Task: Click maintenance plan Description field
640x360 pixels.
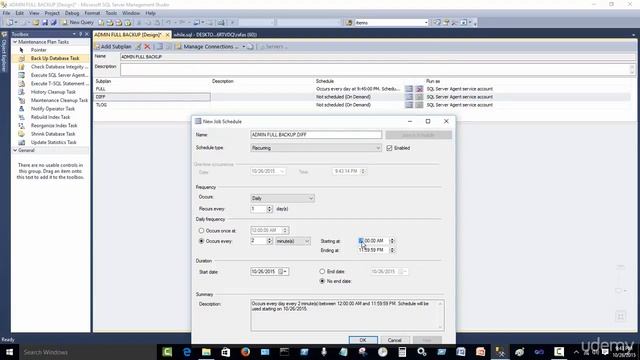Action: pos(375,69)
